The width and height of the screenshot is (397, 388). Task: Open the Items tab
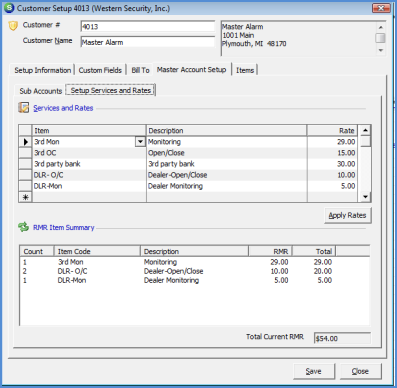[x=245, y=70]
